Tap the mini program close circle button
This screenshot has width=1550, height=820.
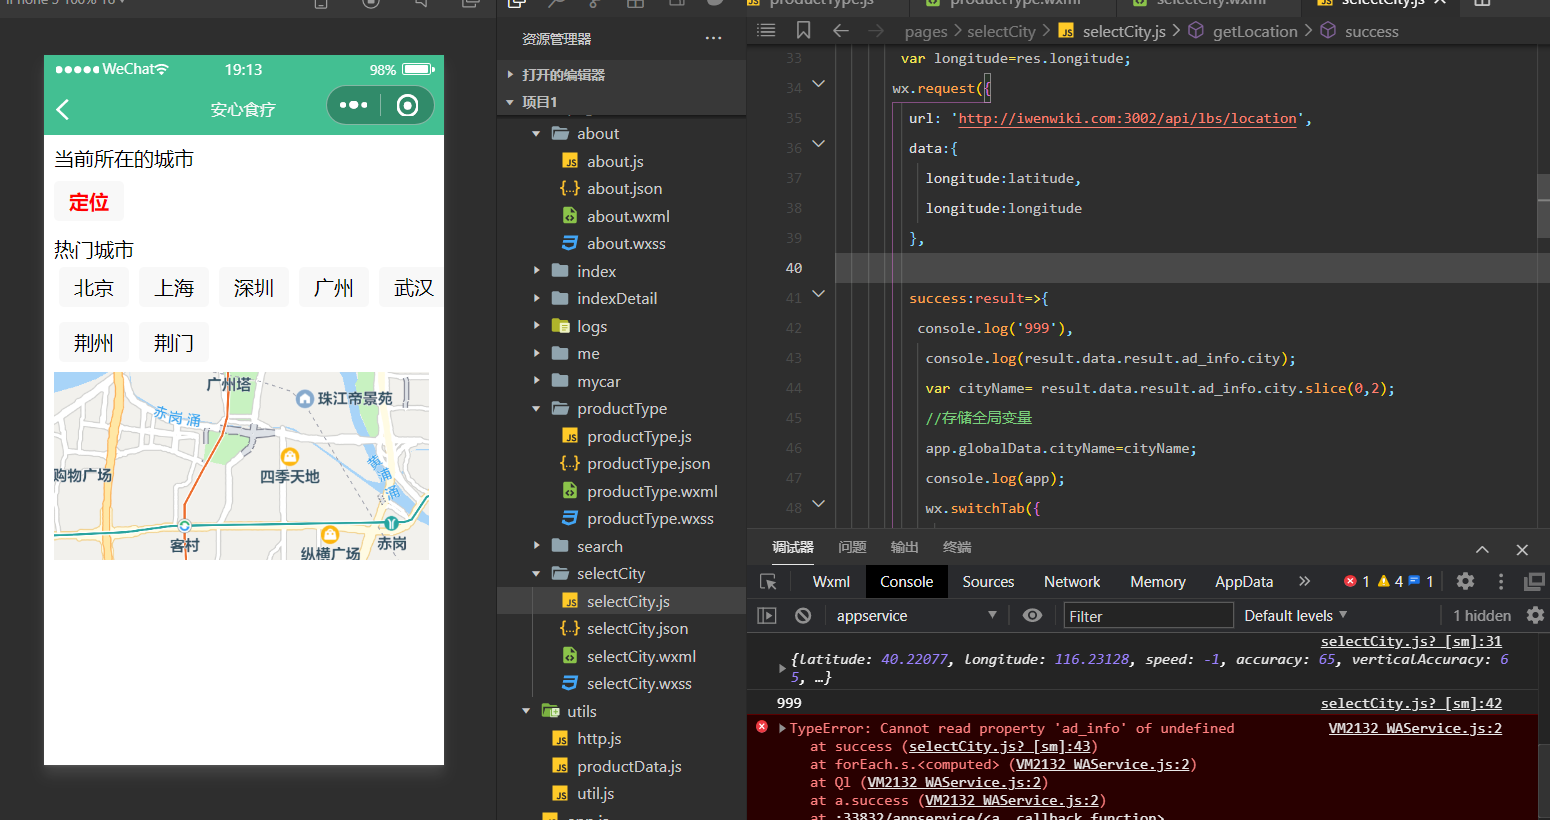407,105
